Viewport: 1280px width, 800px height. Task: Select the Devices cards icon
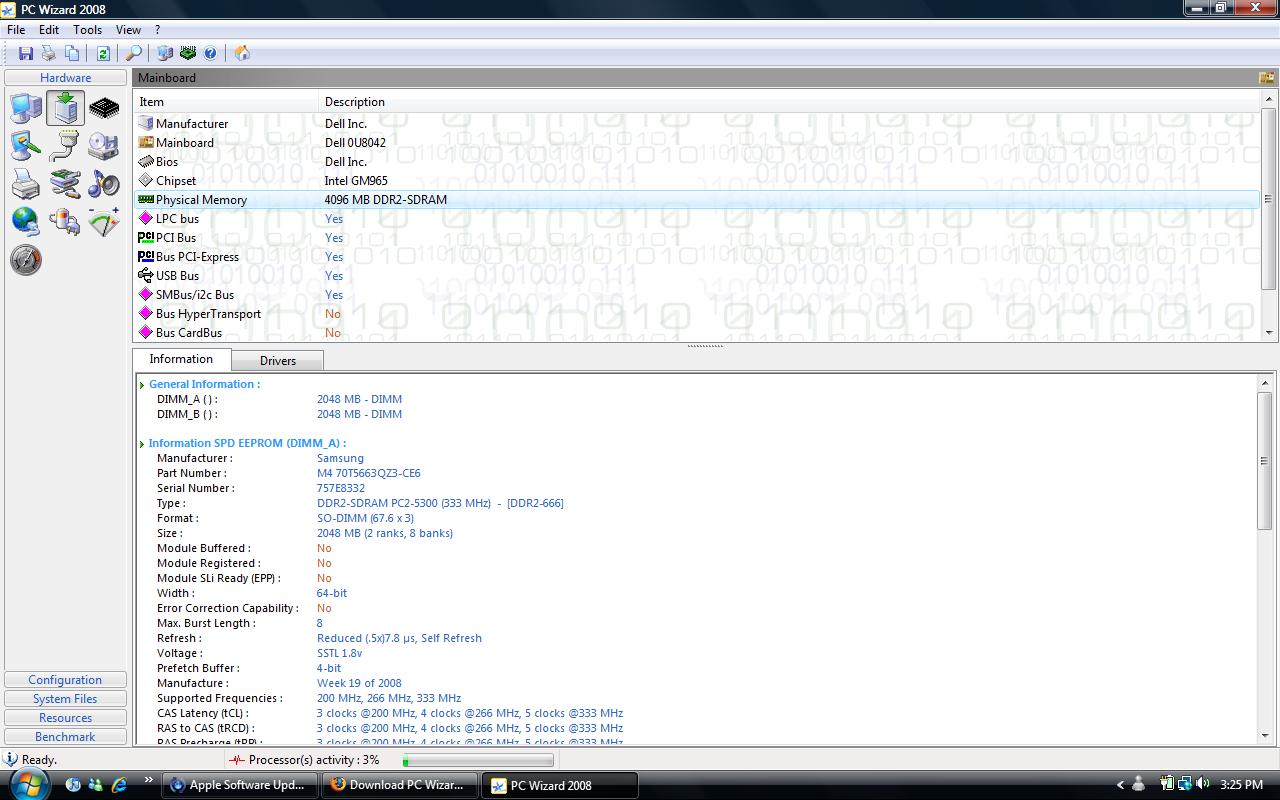click(x=65, y=184)
